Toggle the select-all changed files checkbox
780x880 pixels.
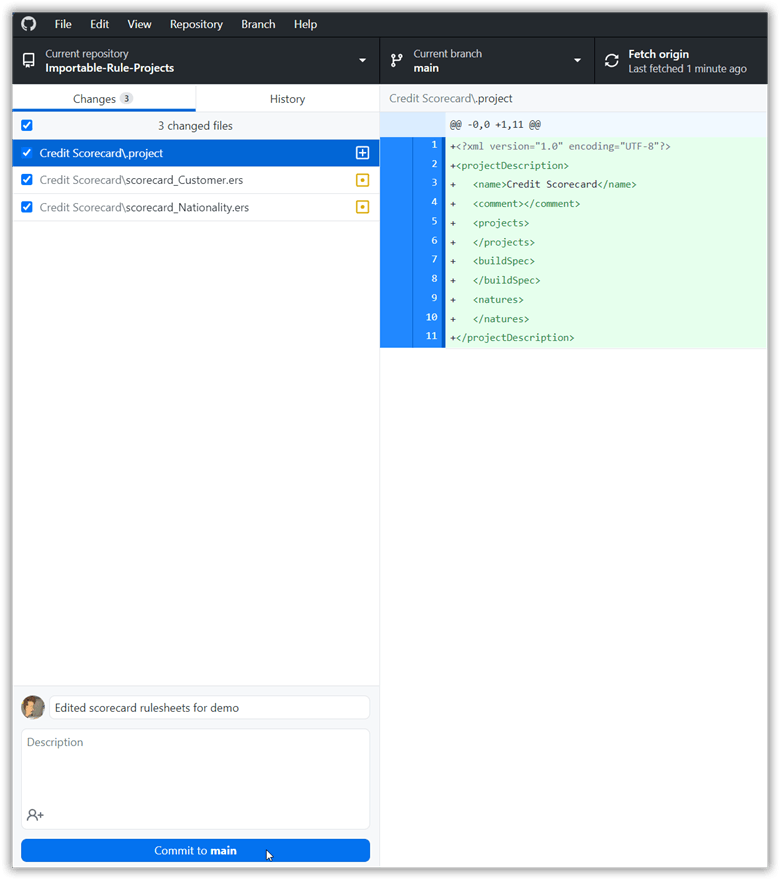click(27, 125)
